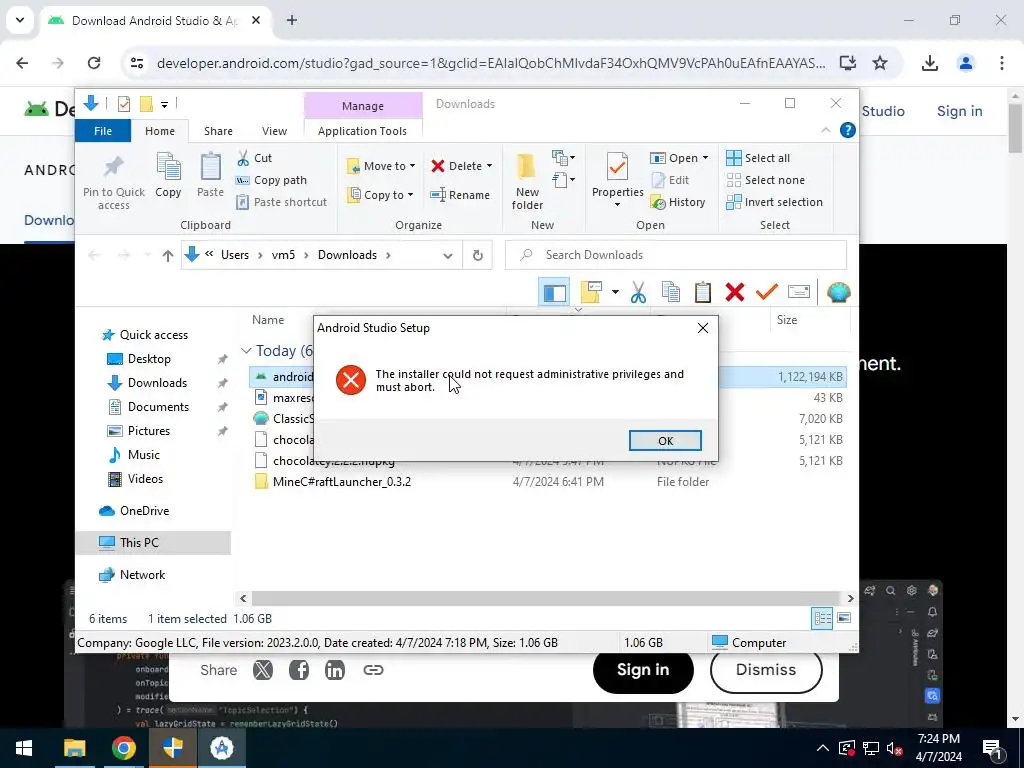This screenshot has height=768, width=1024.
Task: Click the Up one level arrow in Explorer
Action: coord(167,255)
